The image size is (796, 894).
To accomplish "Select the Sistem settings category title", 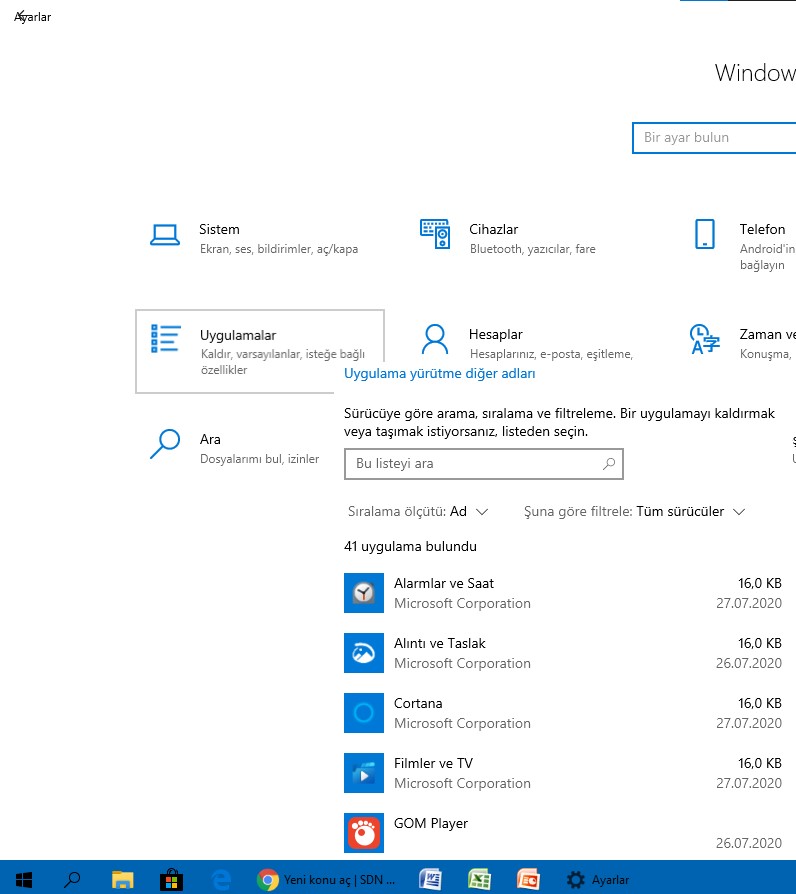I will tap(220, 229).
